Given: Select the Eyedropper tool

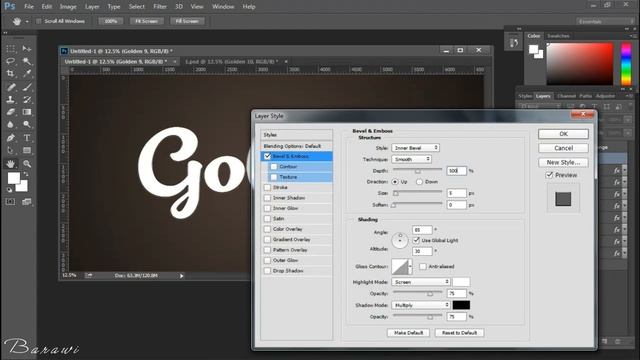Looking at the screenshot, I should coord(27,73).
